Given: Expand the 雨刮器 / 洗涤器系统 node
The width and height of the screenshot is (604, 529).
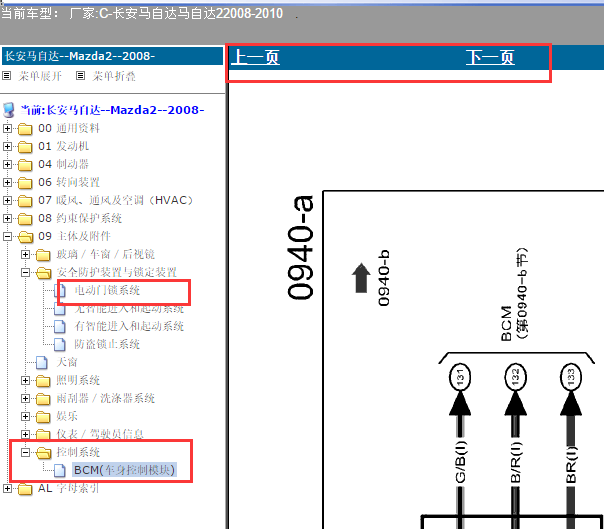Looking at the screenshot, I should point(25,398).
